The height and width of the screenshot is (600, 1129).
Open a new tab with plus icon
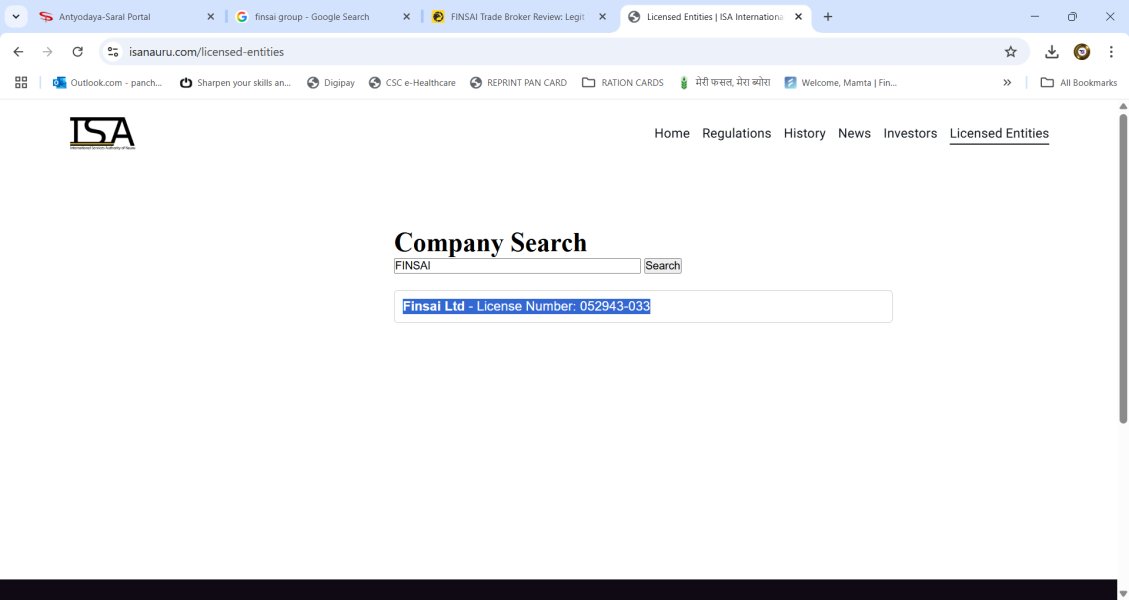coord(828,17)
